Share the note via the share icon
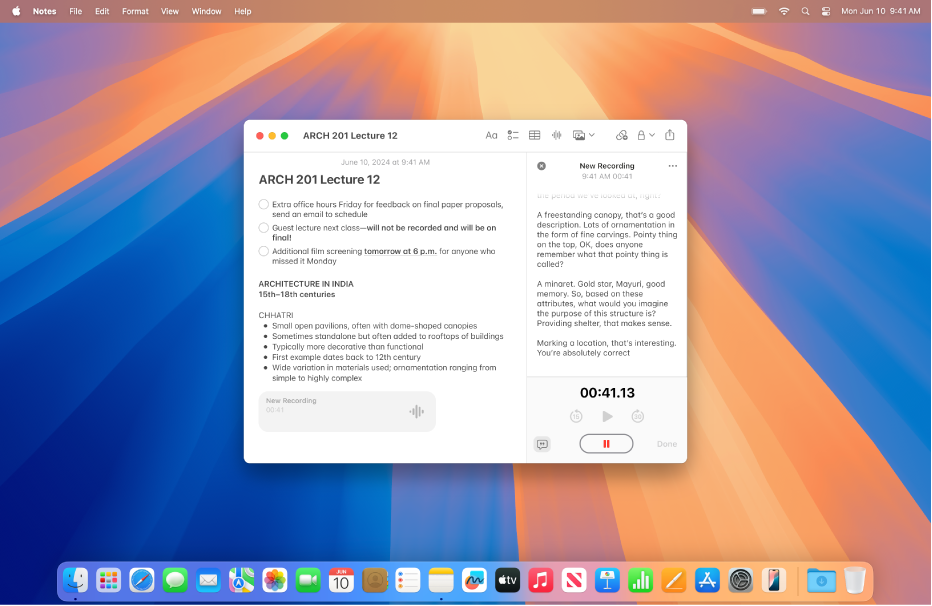 [669, 135]
